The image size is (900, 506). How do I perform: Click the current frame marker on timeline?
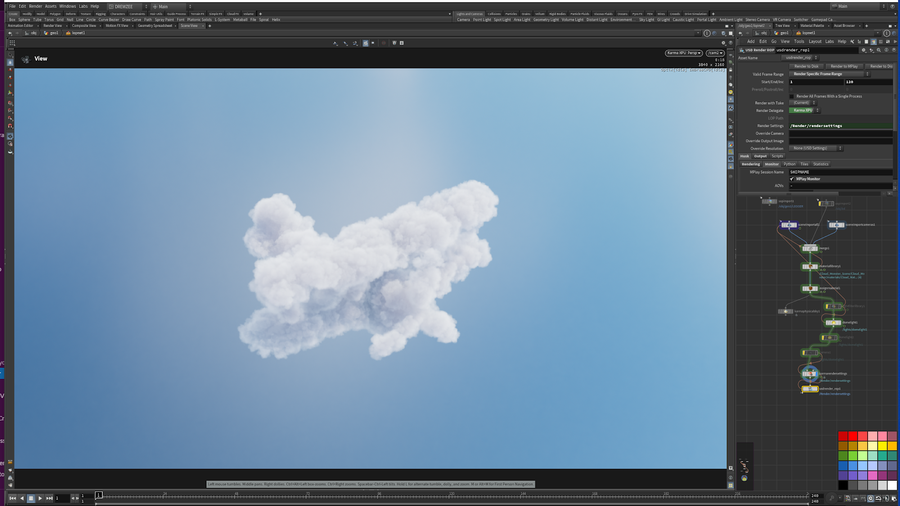coord(99,495)
